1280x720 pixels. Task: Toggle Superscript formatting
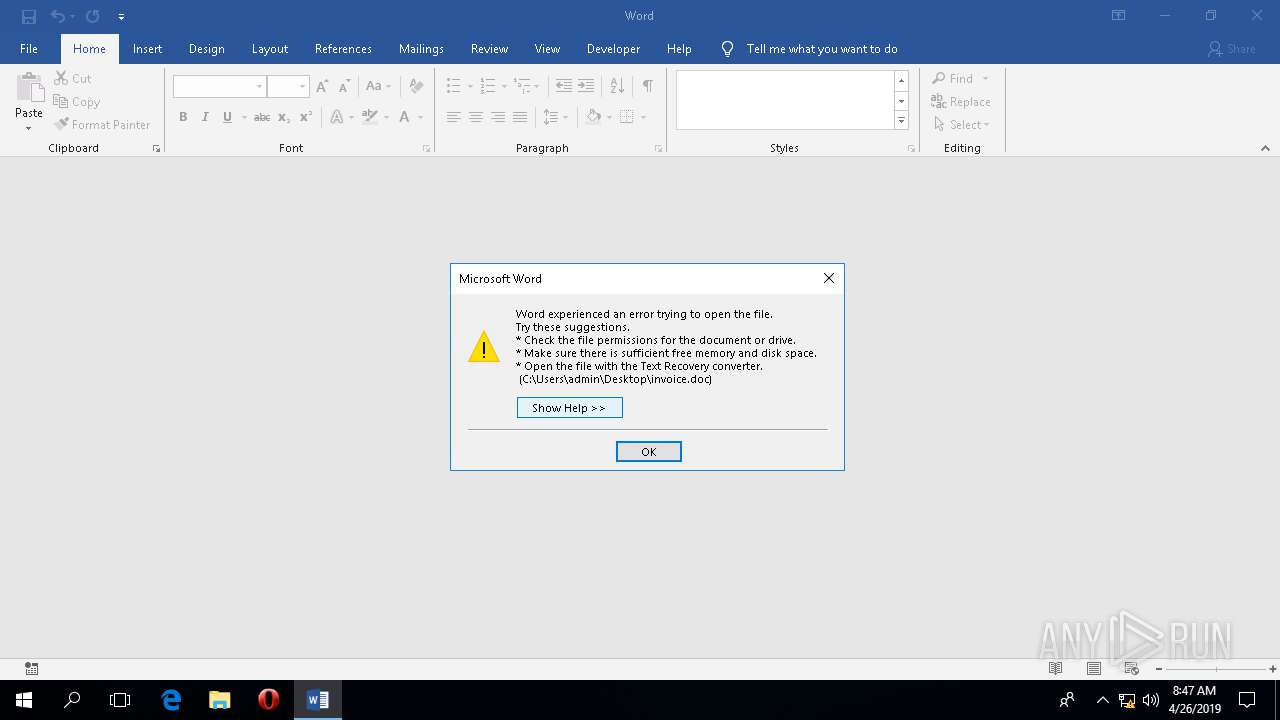coord(306,117)
